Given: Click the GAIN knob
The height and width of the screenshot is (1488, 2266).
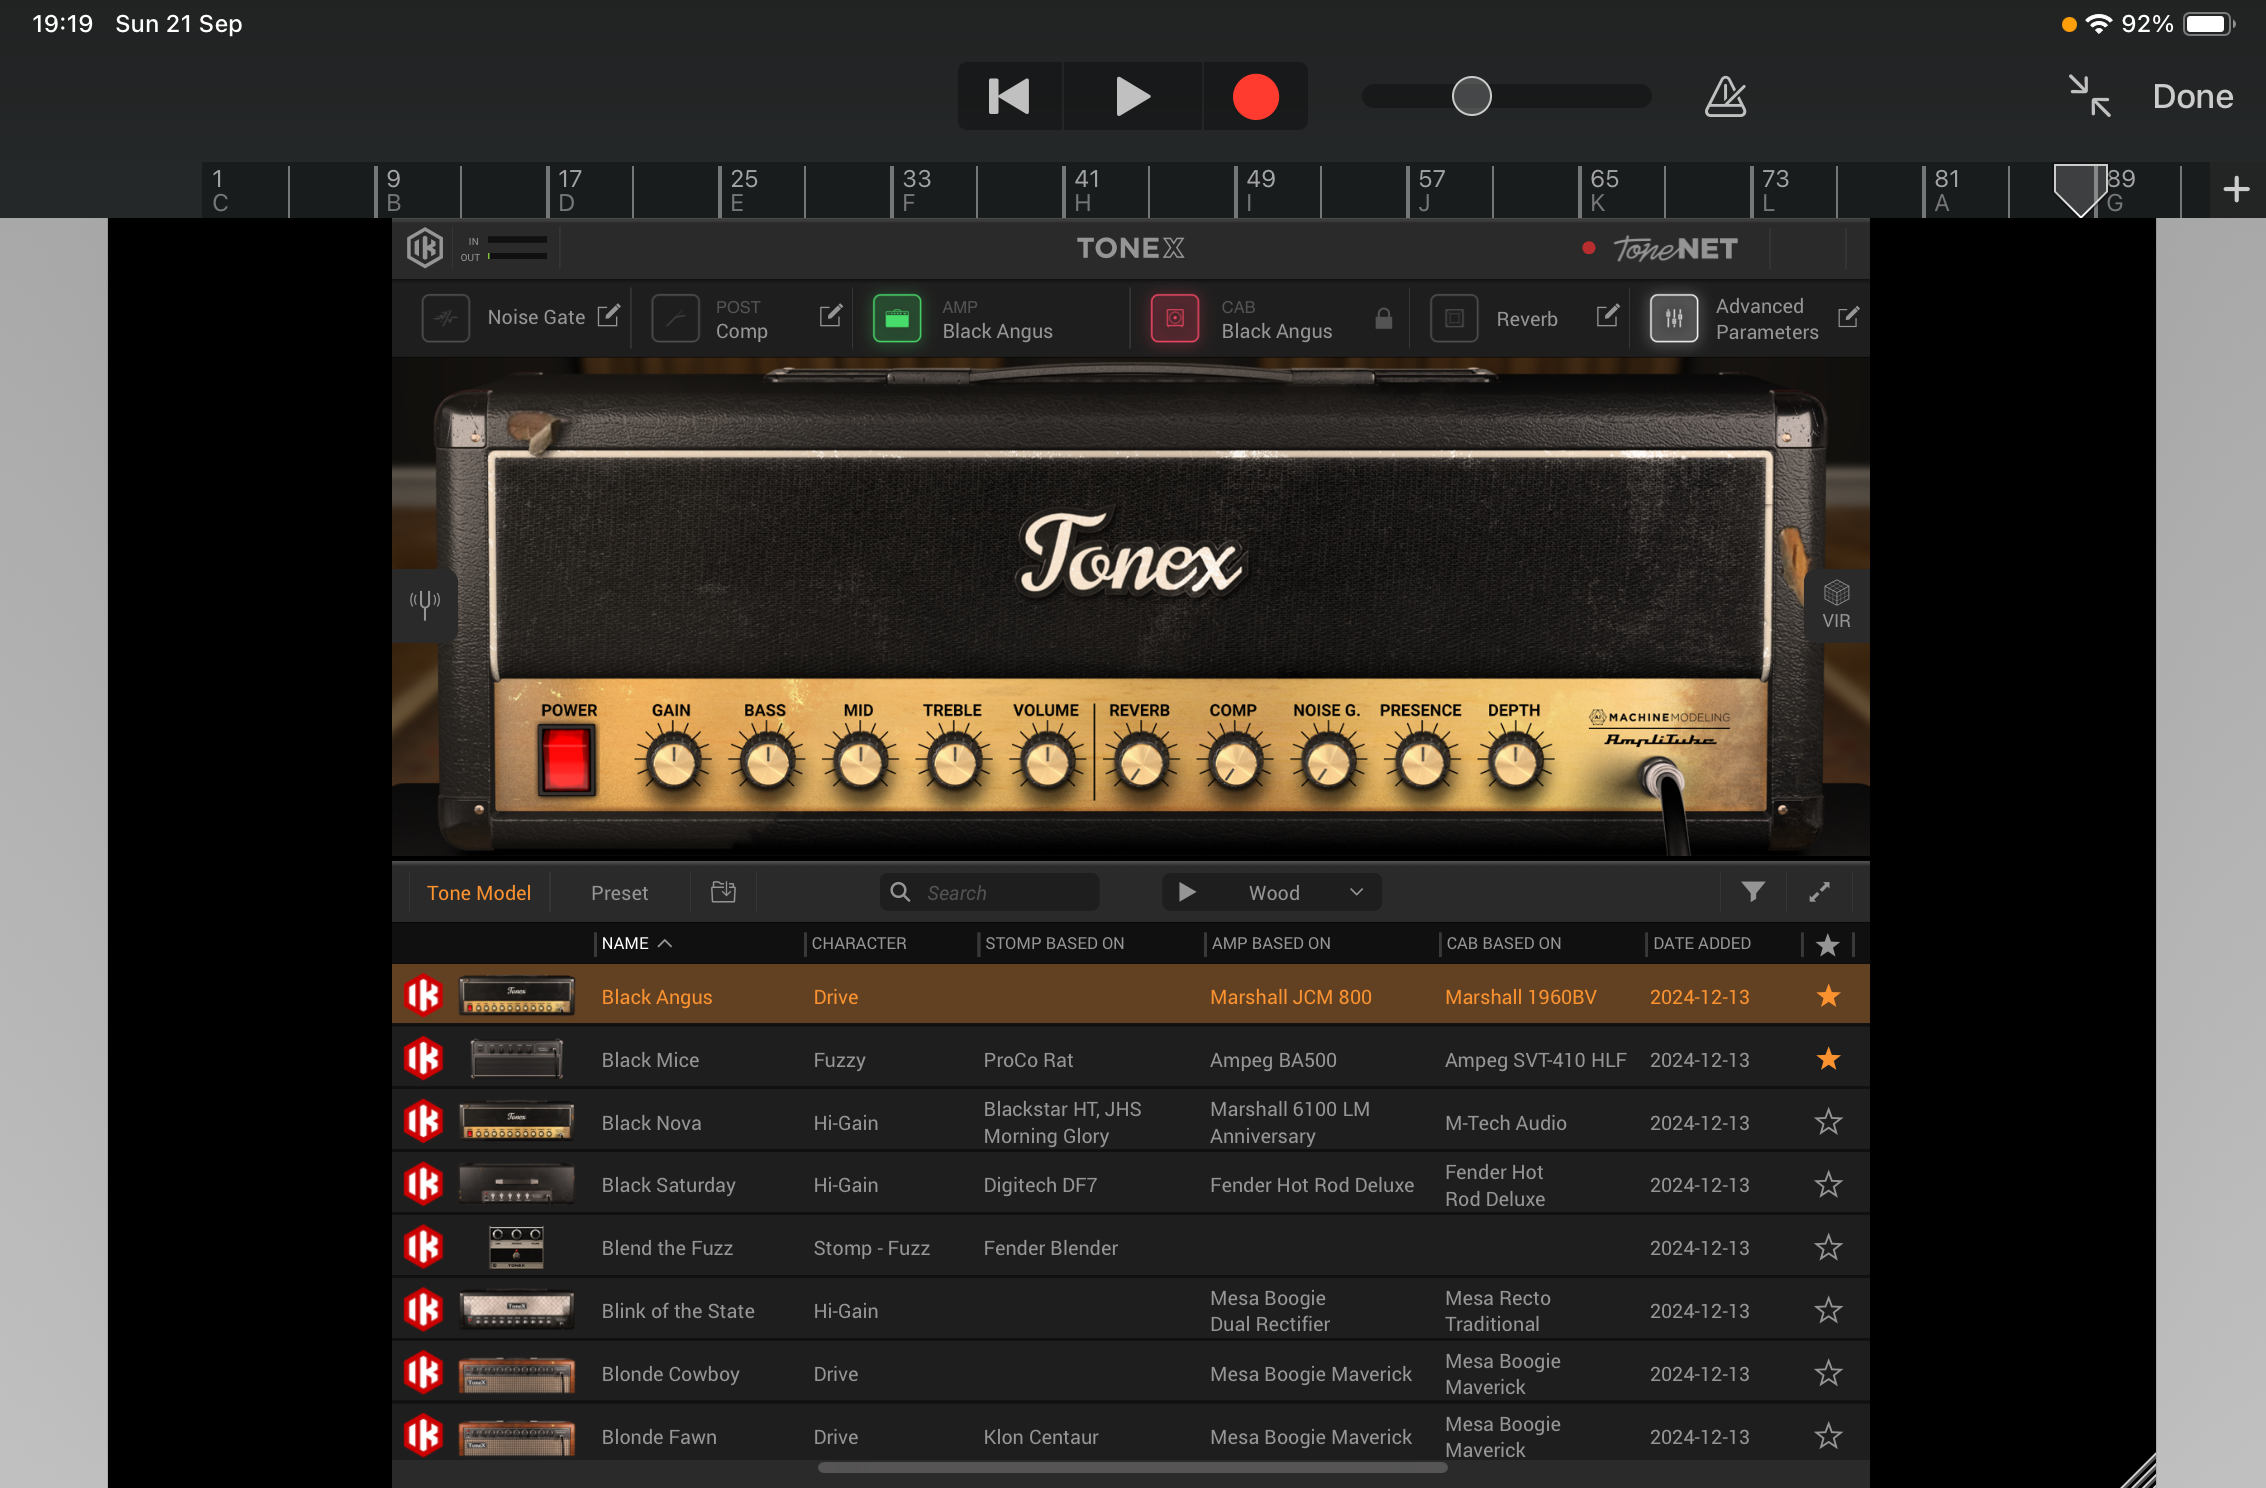Looking at the screenshot, I should [x=673, y=764].
